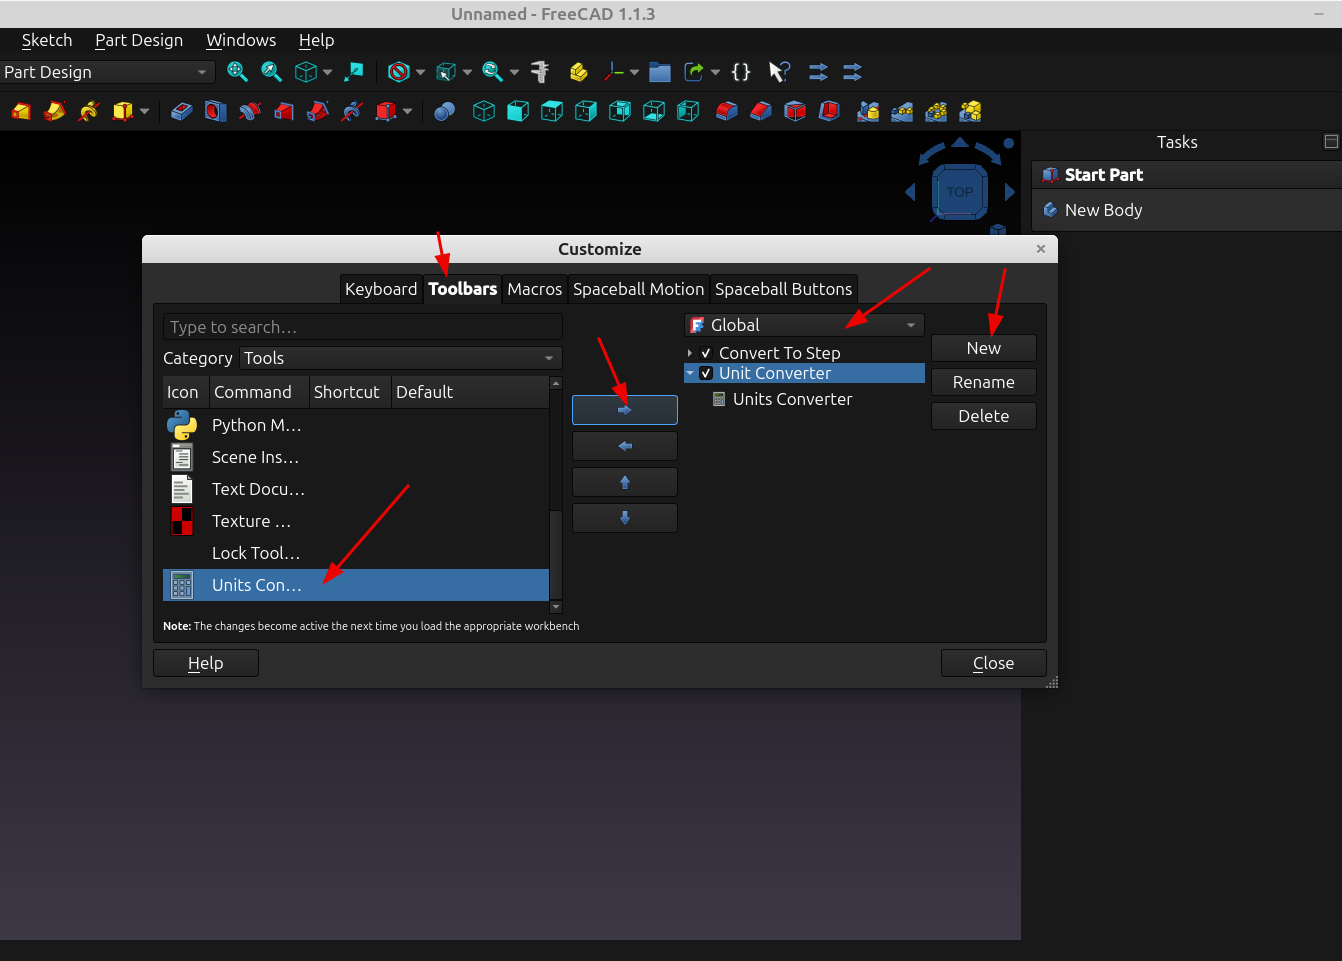The width and height of the screenshot is (1342, 961).
Task: Click the What's This cursor help icon
Action: [779, 71]
